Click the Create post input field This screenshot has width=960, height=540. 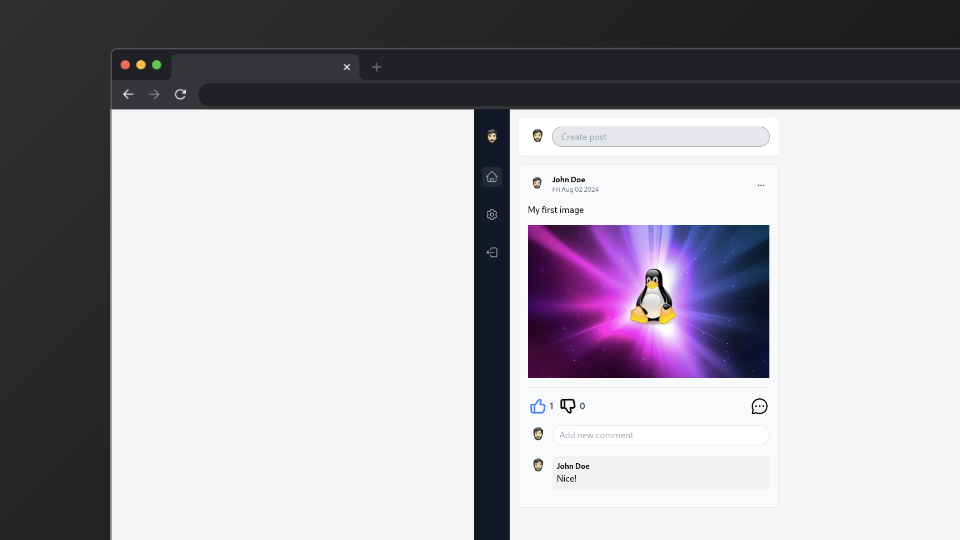tap(661, 137)
